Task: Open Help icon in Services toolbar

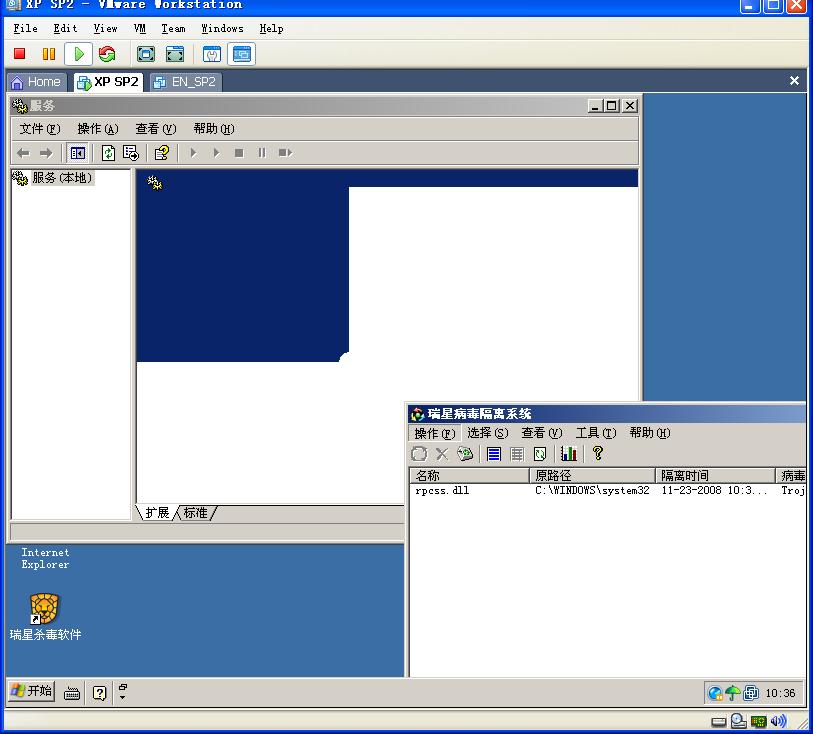Action: tap(162, 153)
